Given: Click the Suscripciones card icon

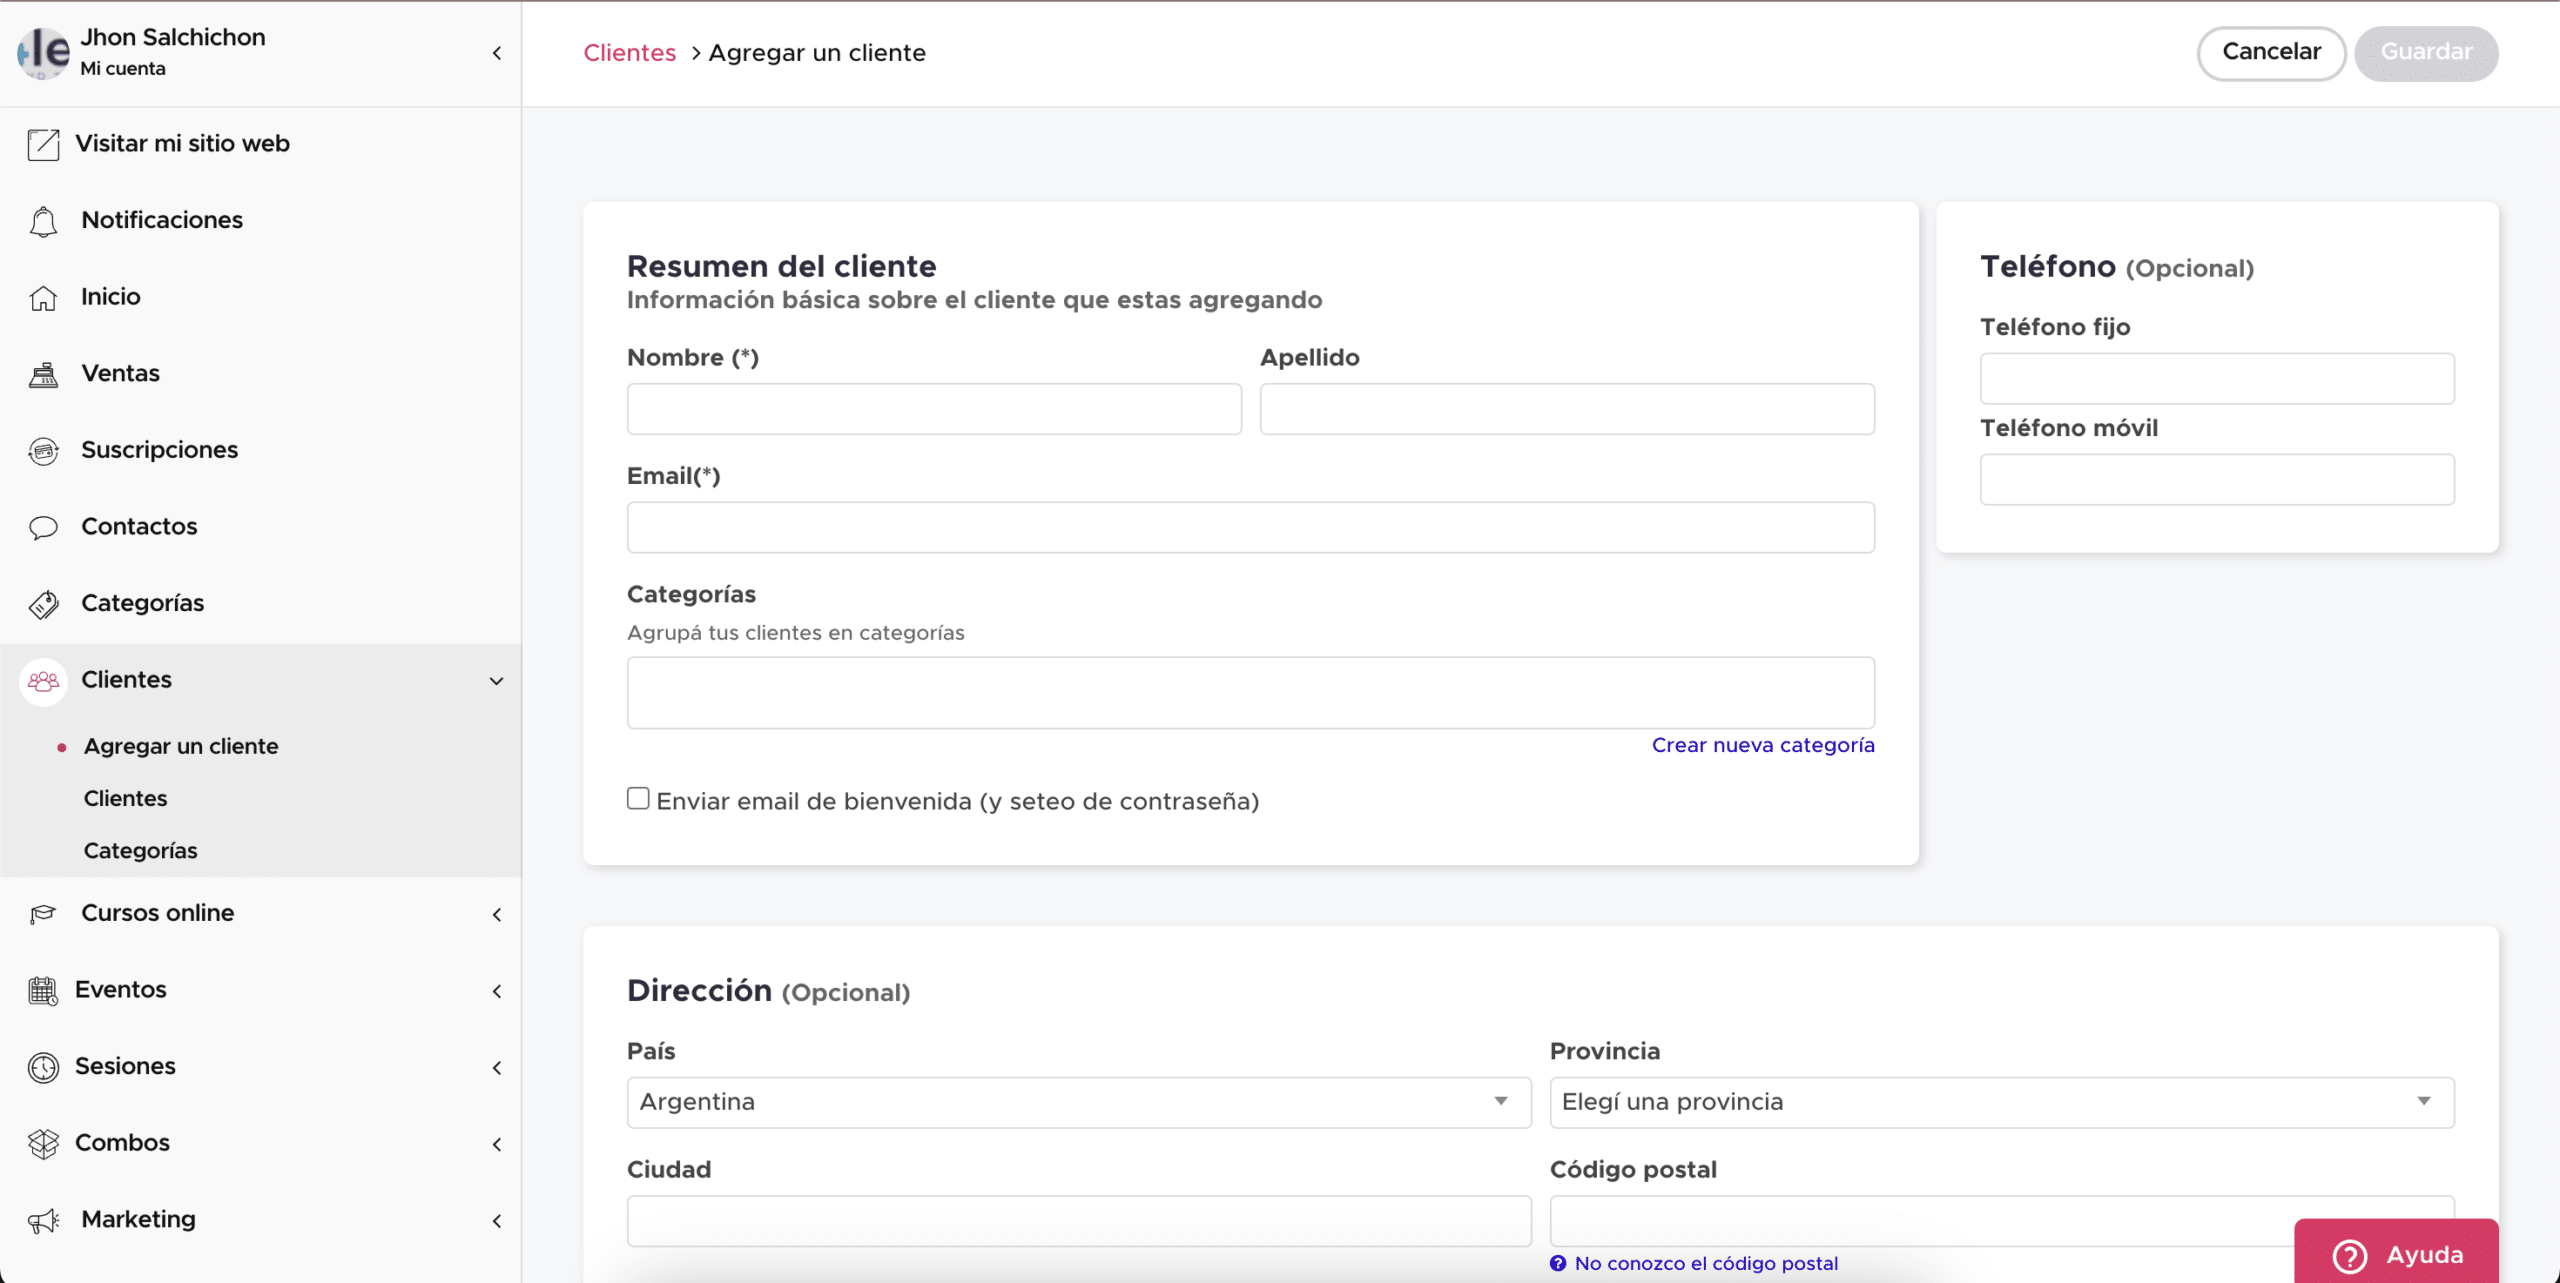Looking at the screenshot, I should [43, 451].
